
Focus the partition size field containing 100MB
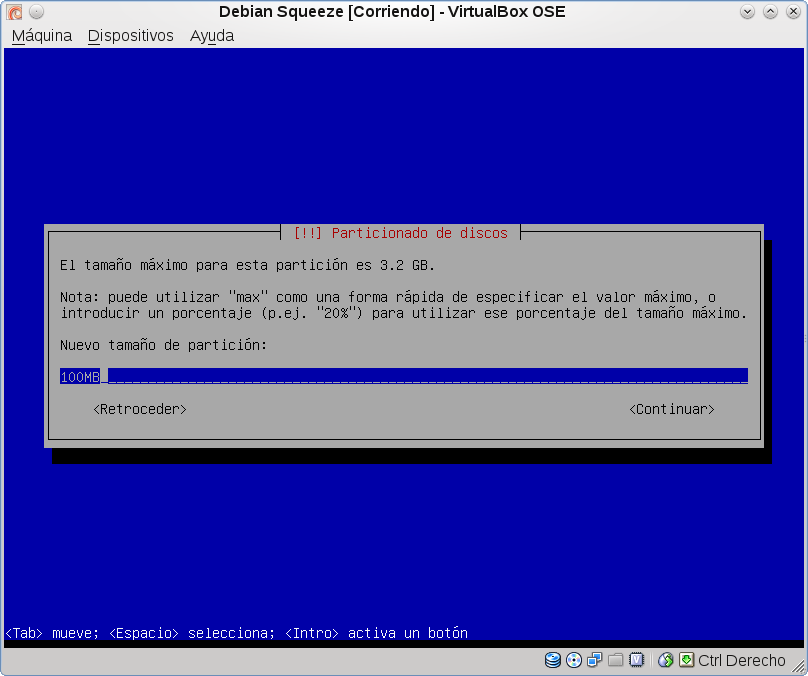click(403, 376)
